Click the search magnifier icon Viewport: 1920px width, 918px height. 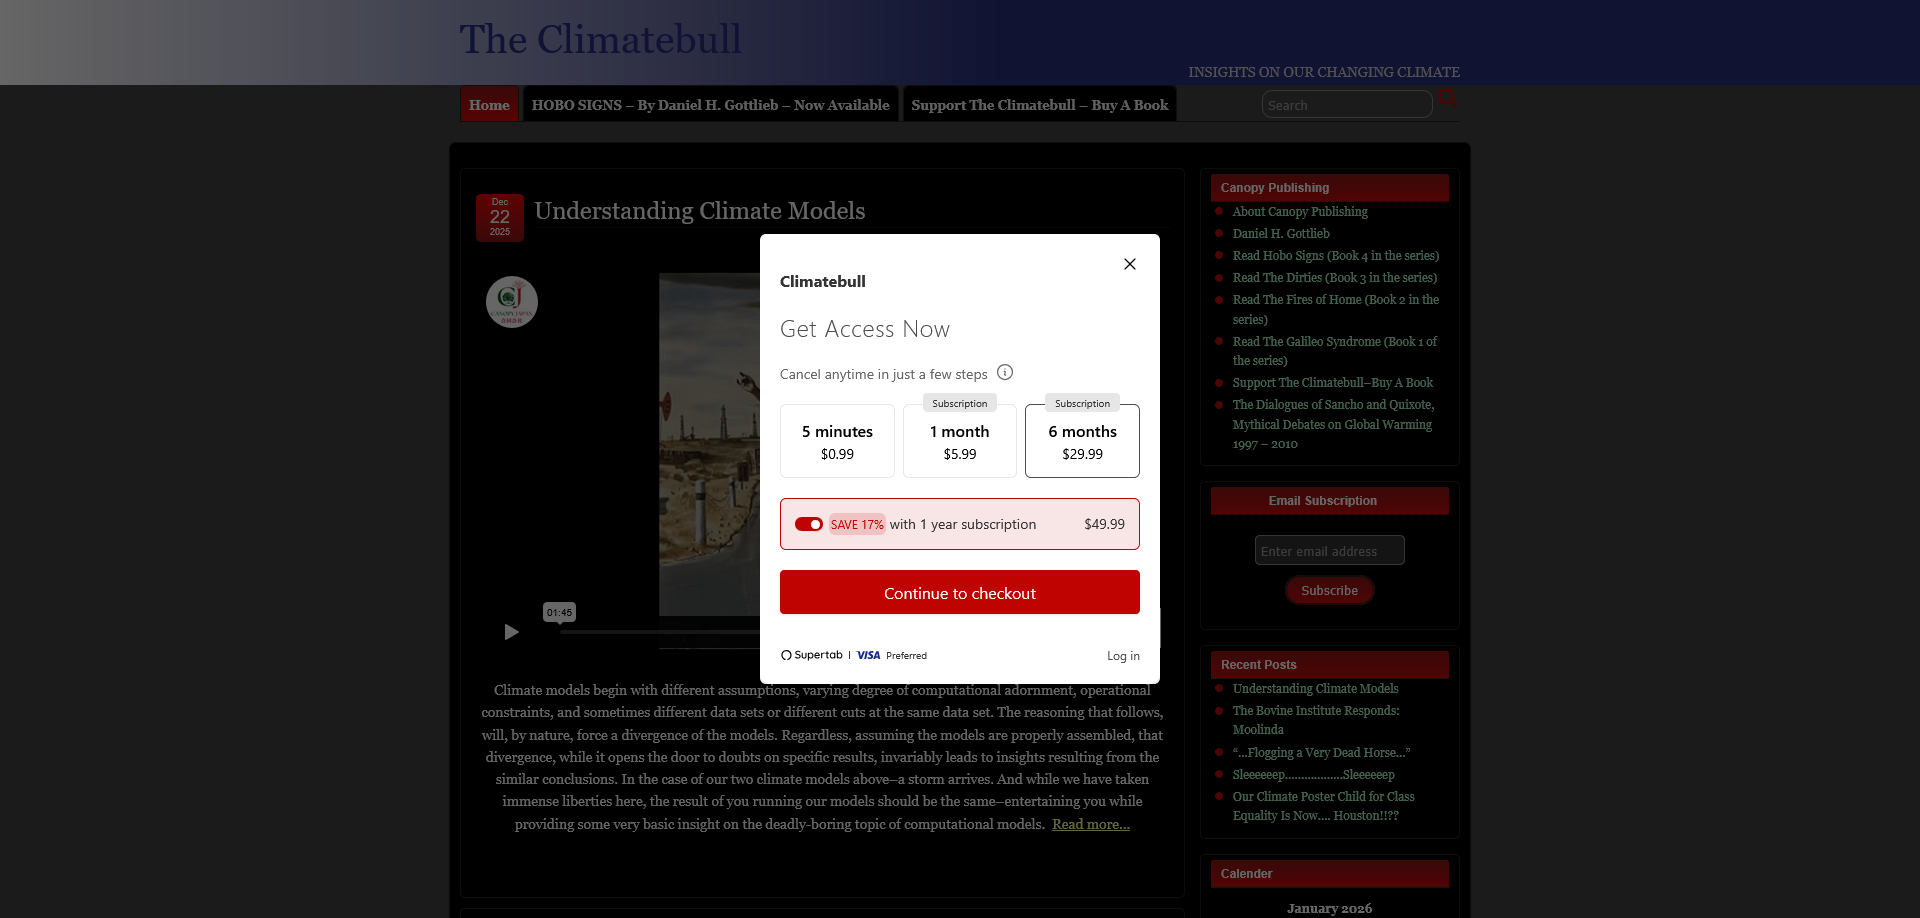(1447, 98)
